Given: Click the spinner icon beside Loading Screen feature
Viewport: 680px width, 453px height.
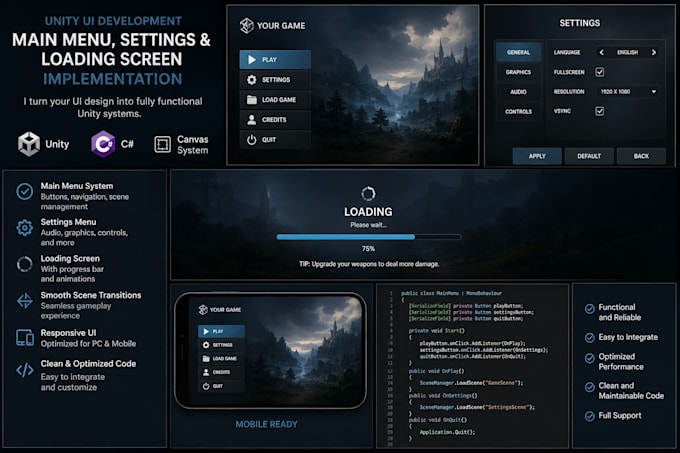Looking at the screenshot, I should point(25,264).
